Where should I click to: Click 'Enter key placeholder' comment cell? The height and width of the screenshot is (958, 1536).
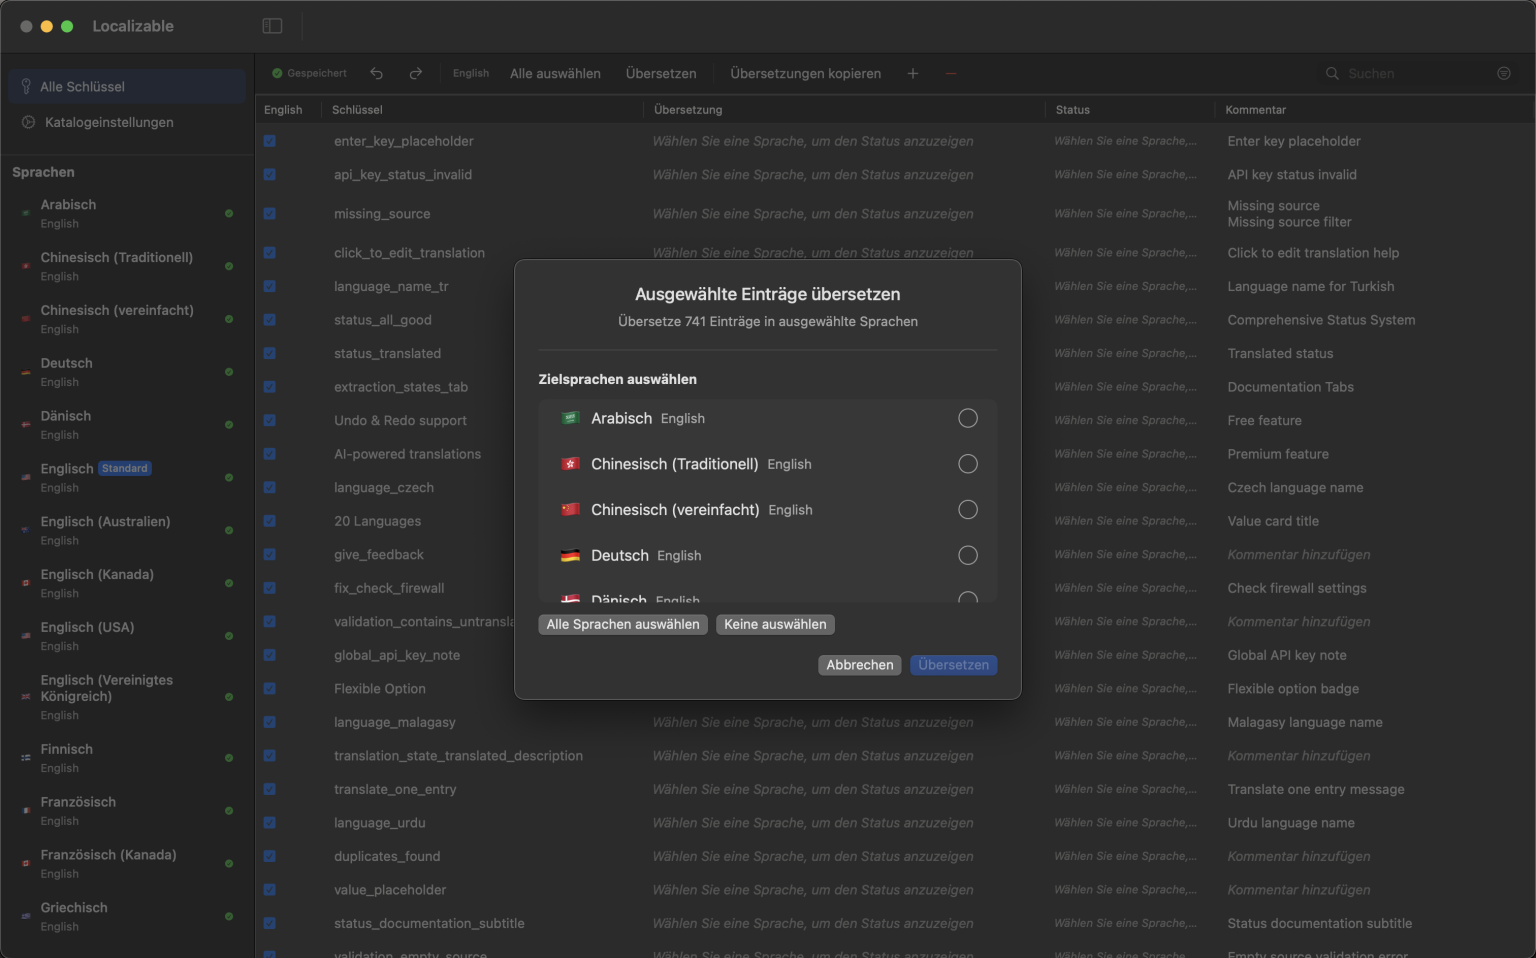1294,141
